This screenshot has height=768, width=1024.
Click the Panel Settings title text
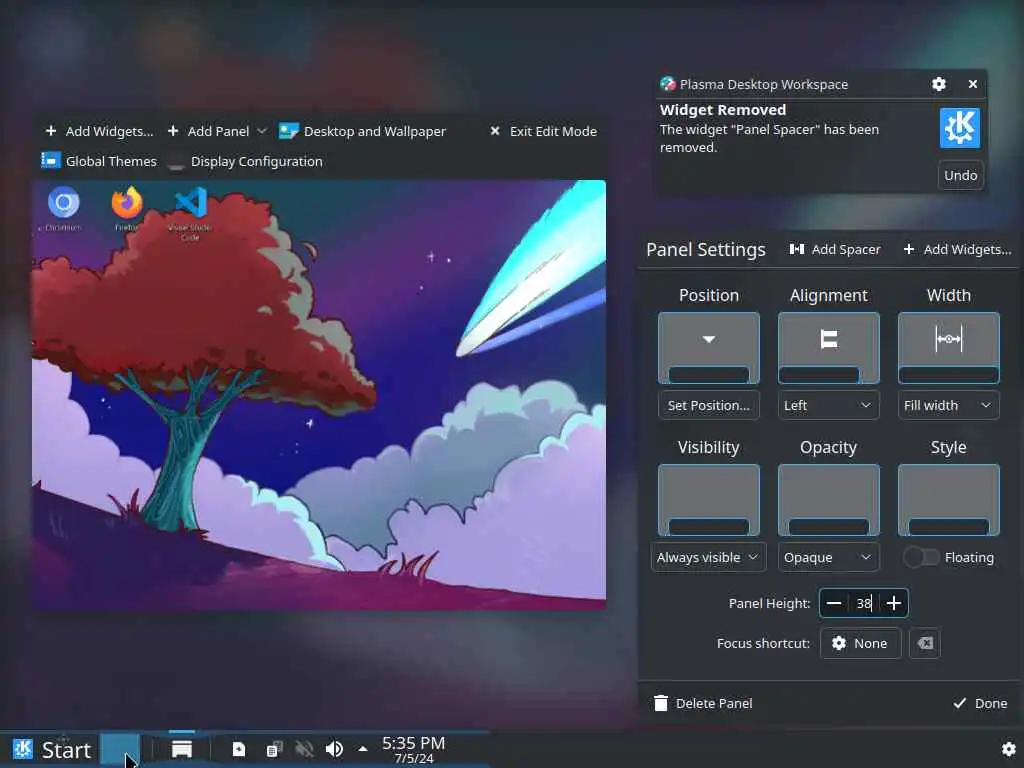tap(705, 249)
